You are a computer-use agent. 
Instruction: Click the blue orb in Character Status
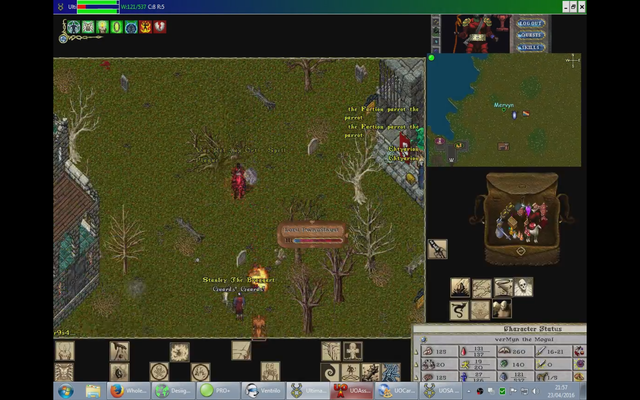(x=423, y=340)
